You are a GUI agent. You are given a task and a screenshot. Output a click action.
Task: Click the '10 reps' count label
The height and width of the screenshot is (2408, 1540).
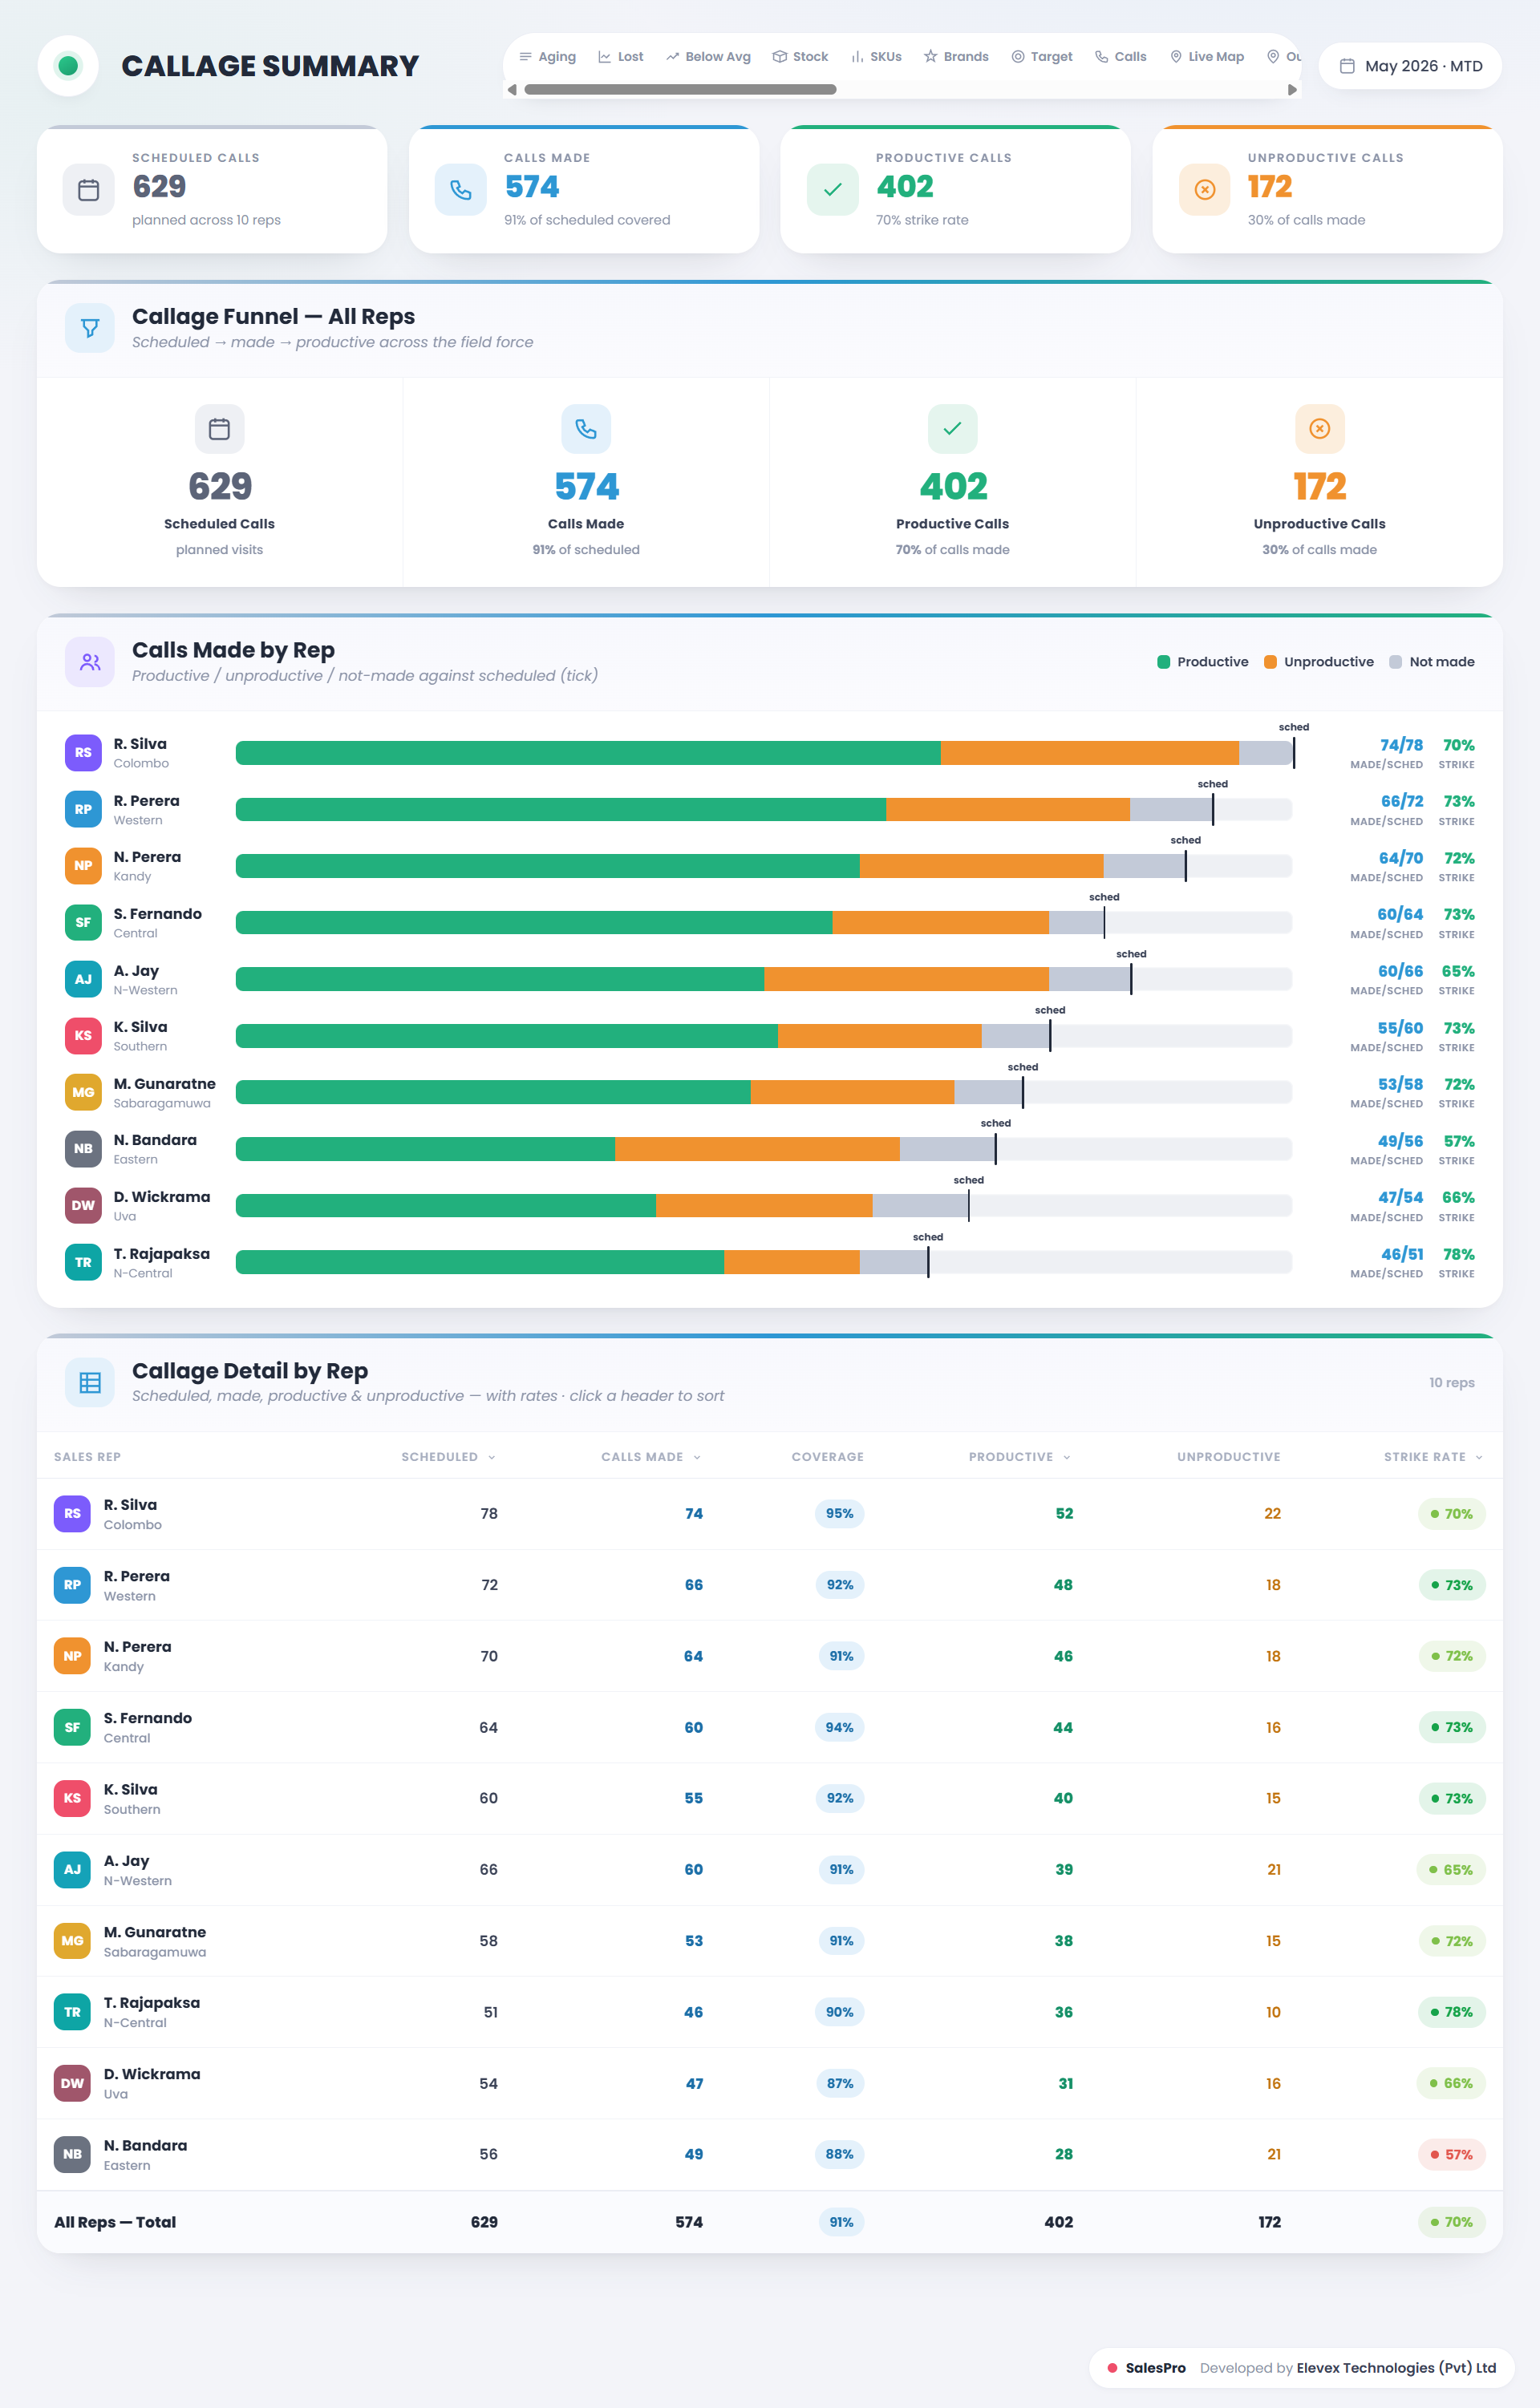click(1451, 1382)
